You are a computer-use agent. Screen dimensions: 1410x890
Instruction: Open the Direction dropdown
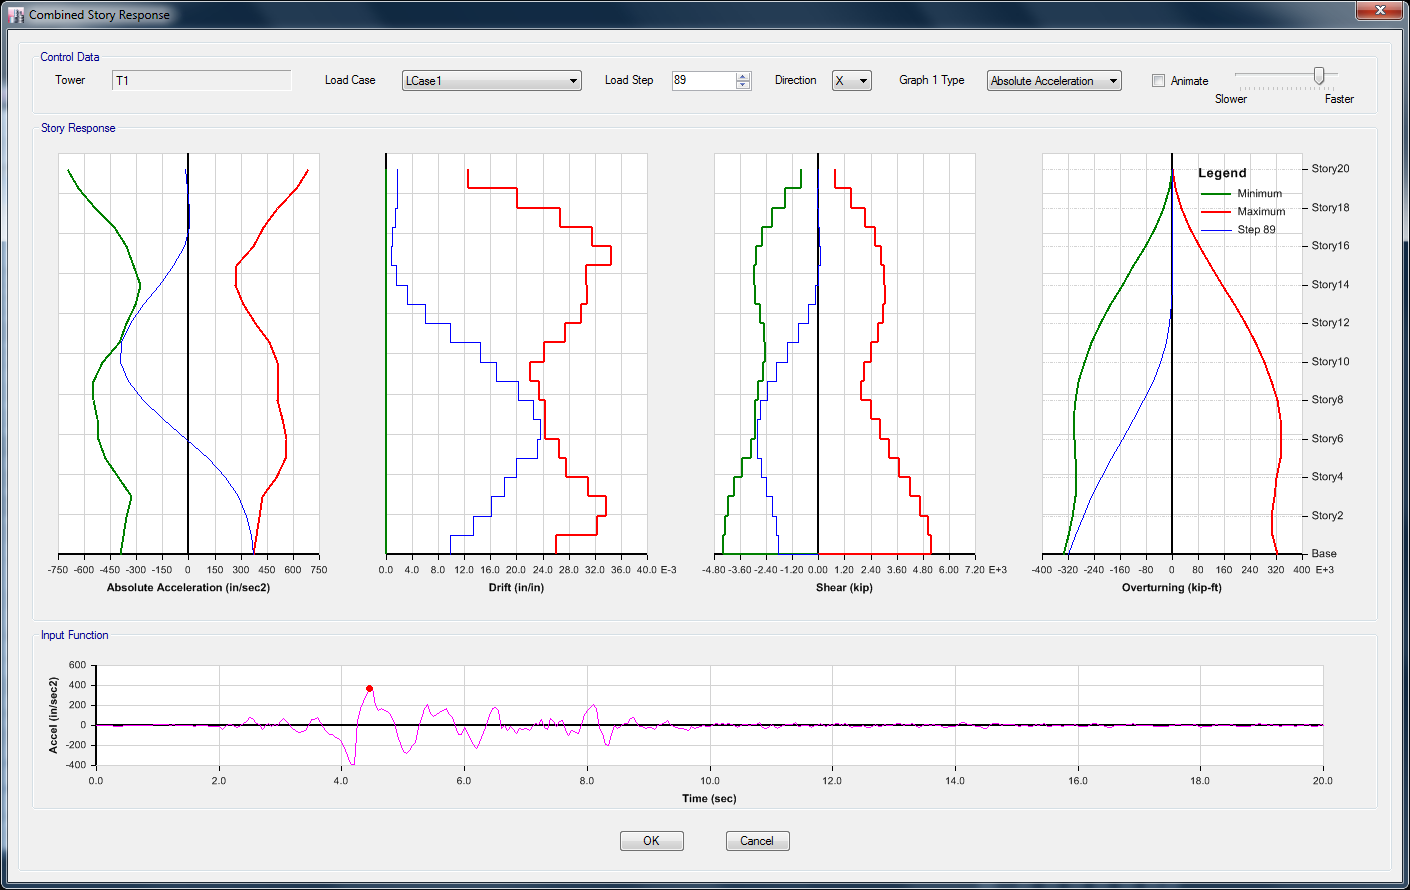(851, 81)
